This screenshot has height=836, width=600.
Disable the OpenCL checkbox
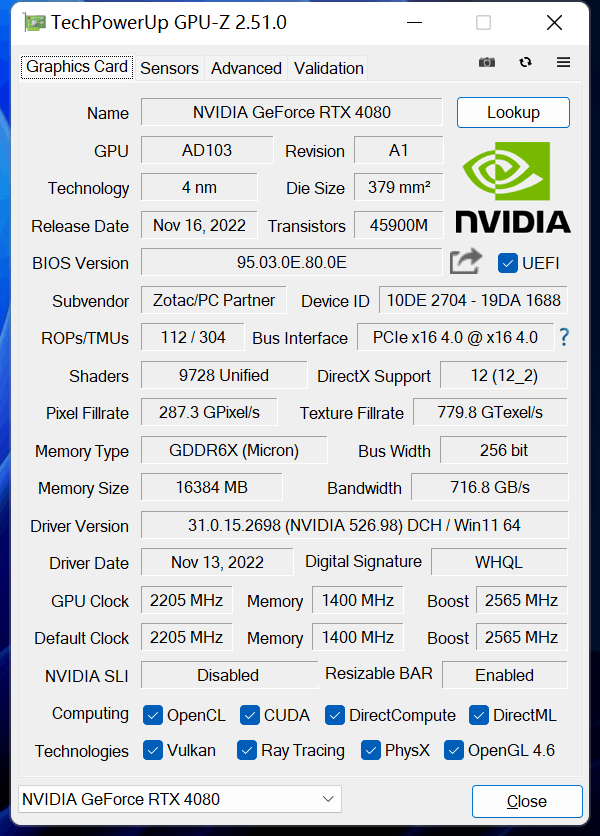(153, 715)
